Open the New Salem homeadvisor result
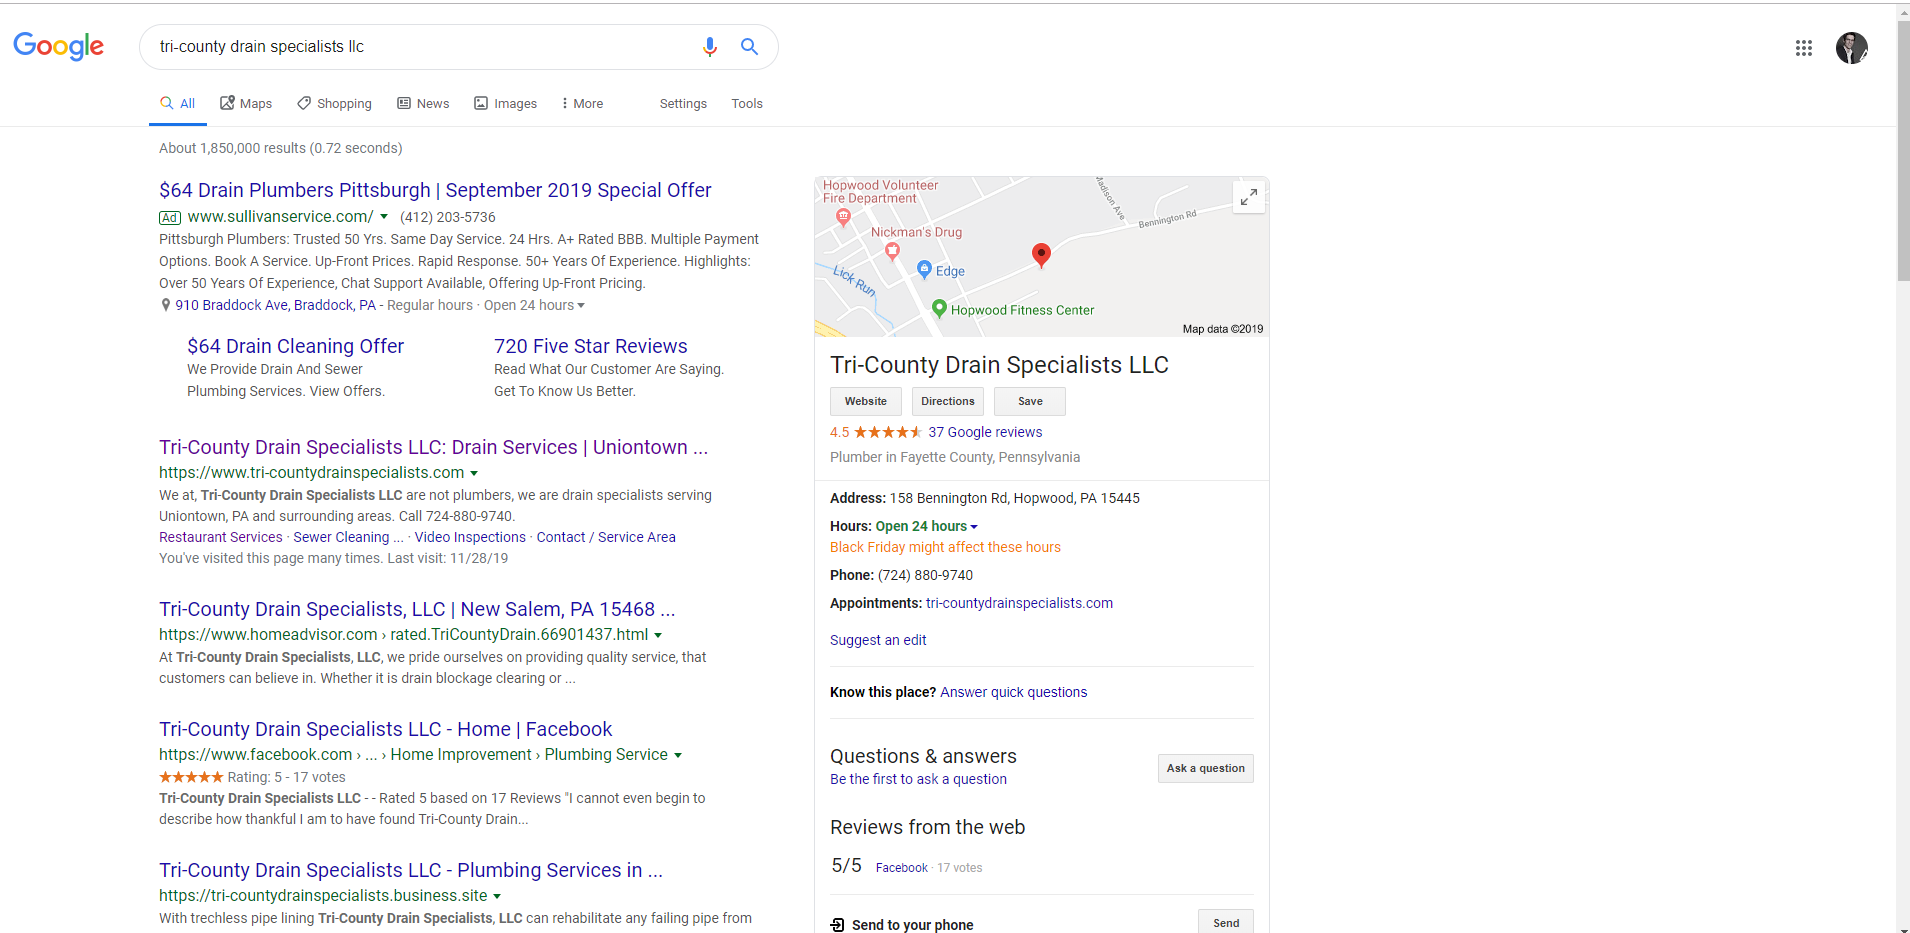 click(417, 609)
